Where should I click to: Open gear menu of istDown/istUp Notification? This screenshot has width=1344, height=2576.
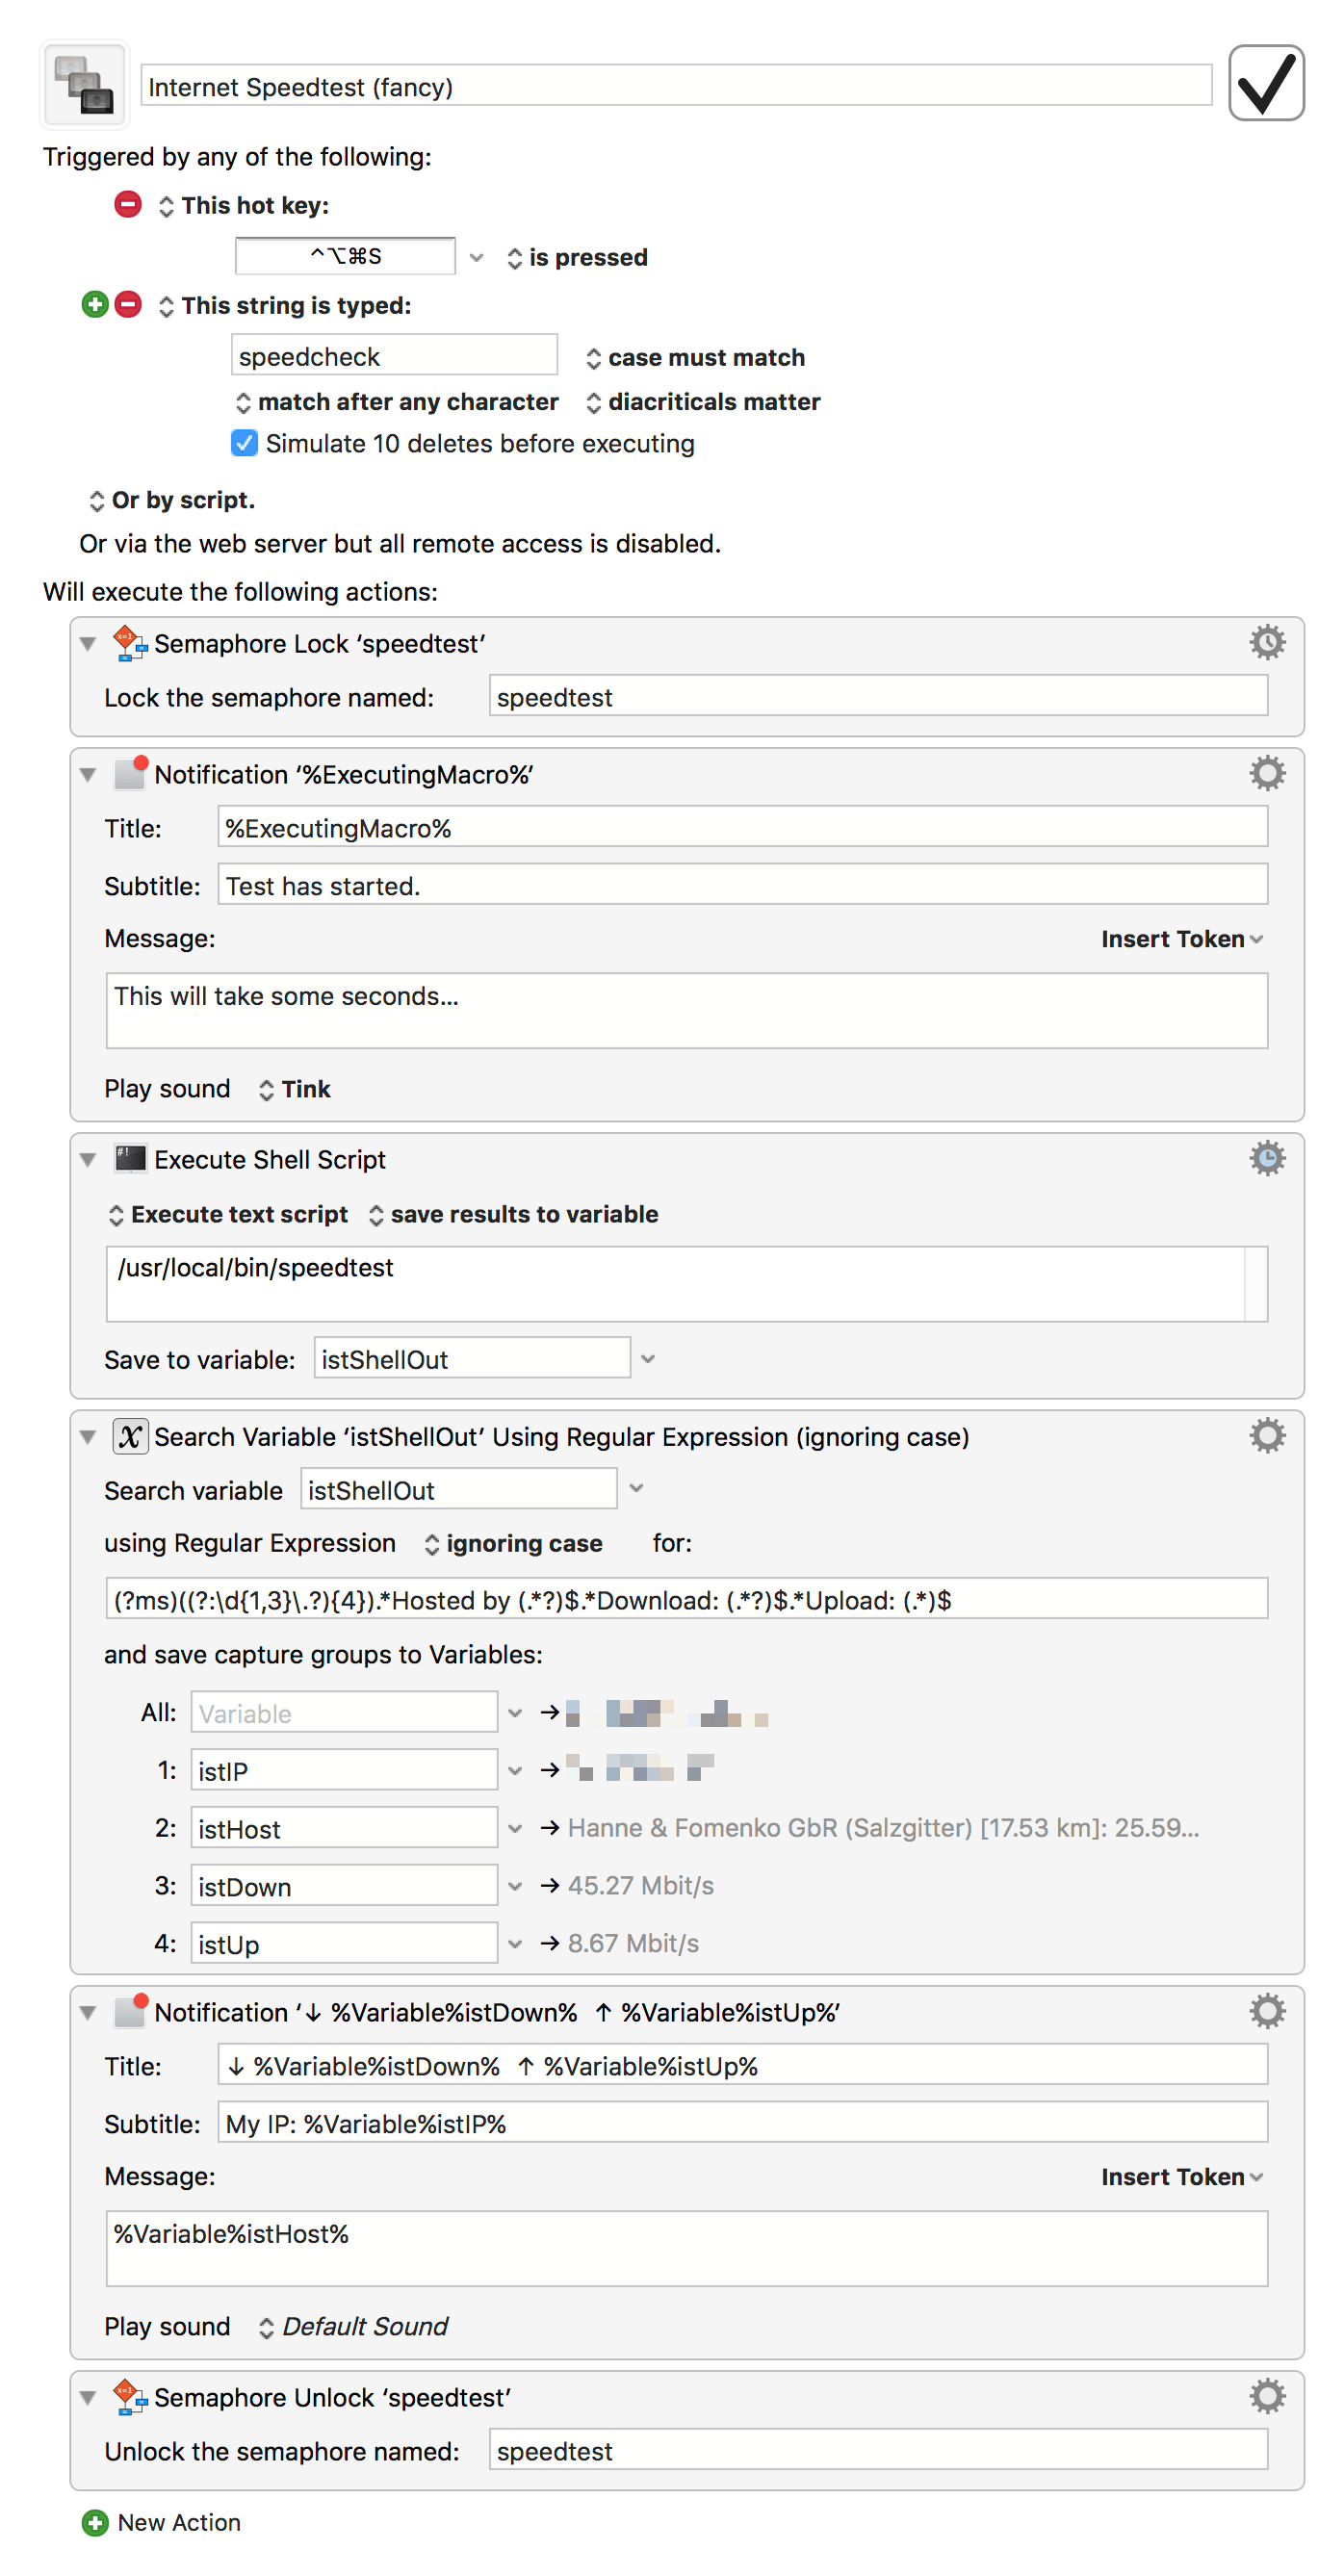[x=1267, y=2011]
